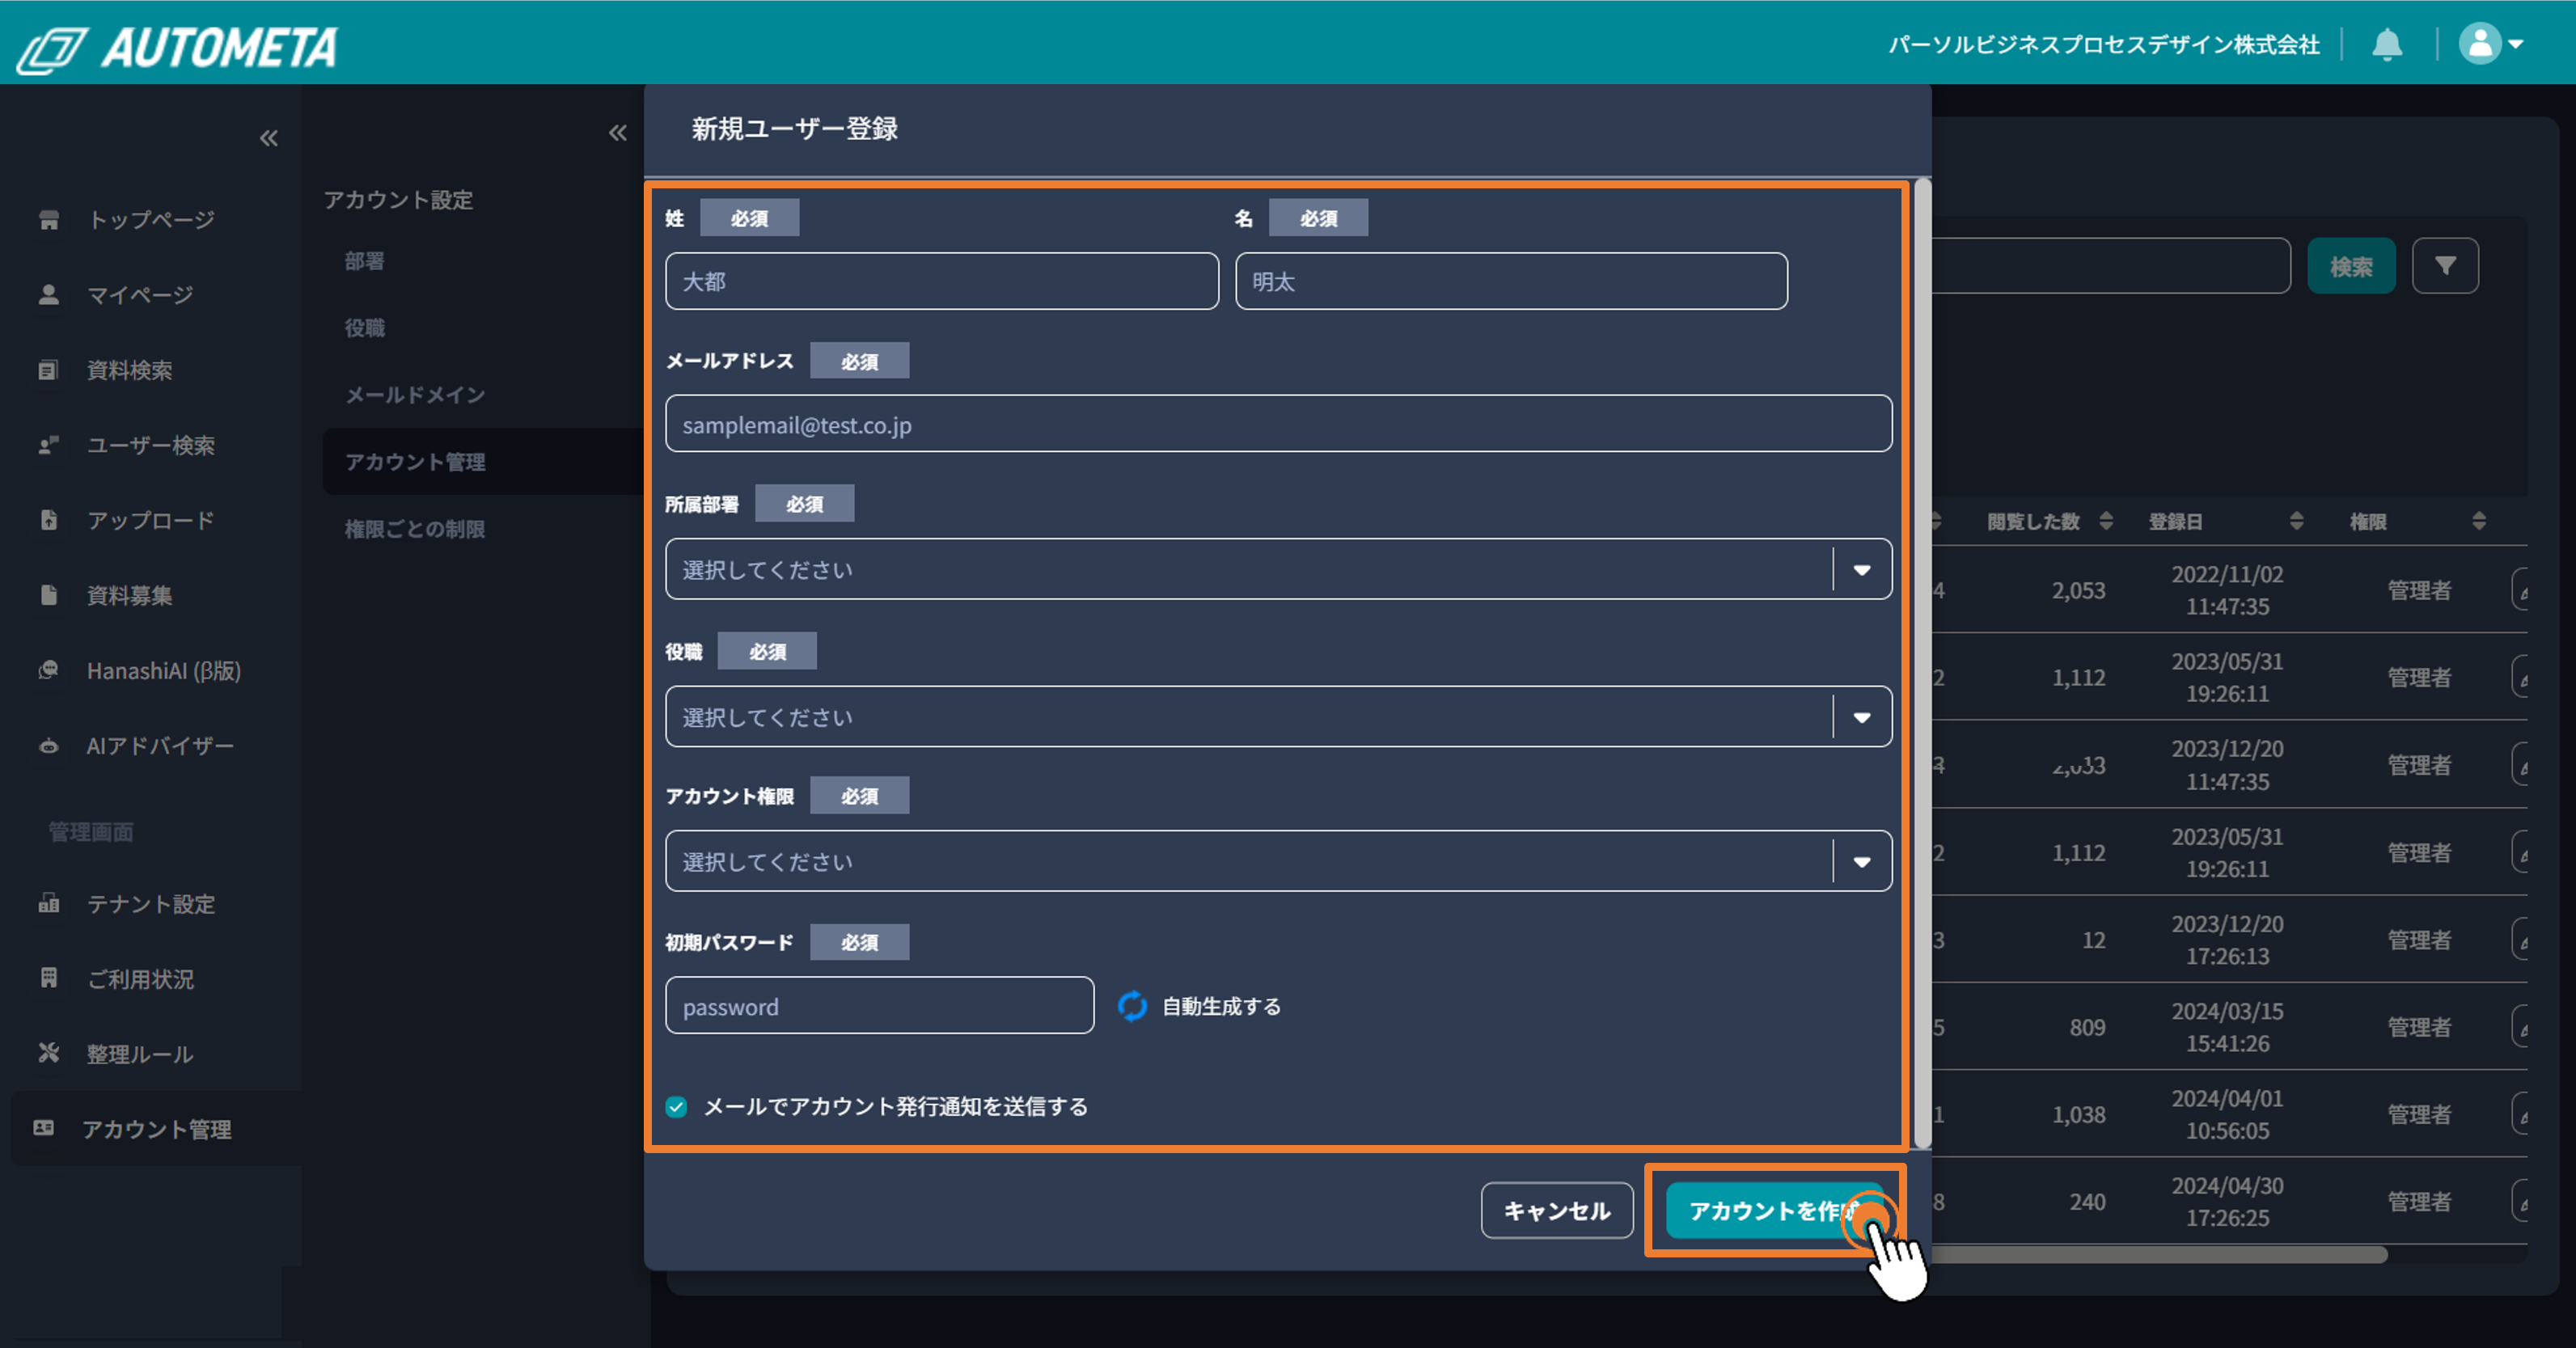The width and height of the screenshot is (2576, 1348).
Task: Expand the user menu caret in header
Action: (x=2516, y=44)
